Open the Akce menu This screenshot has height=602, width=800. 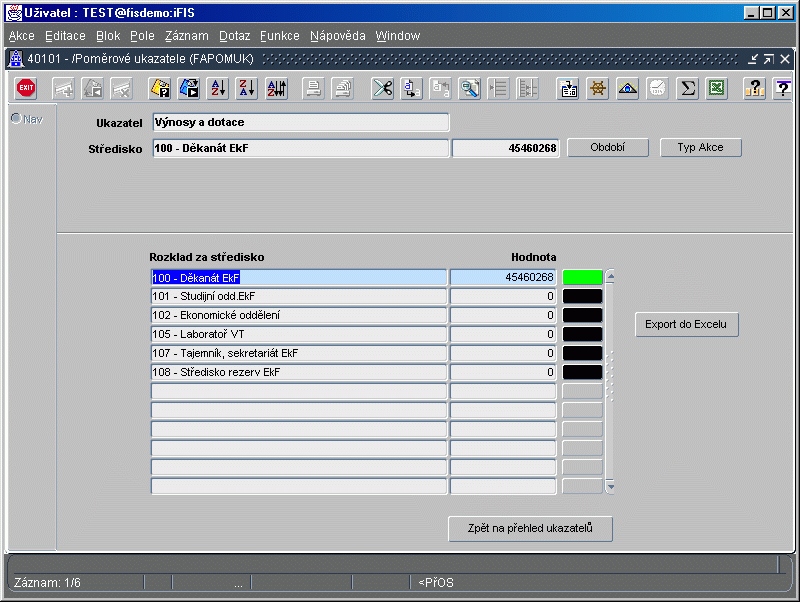pos(21,36)
